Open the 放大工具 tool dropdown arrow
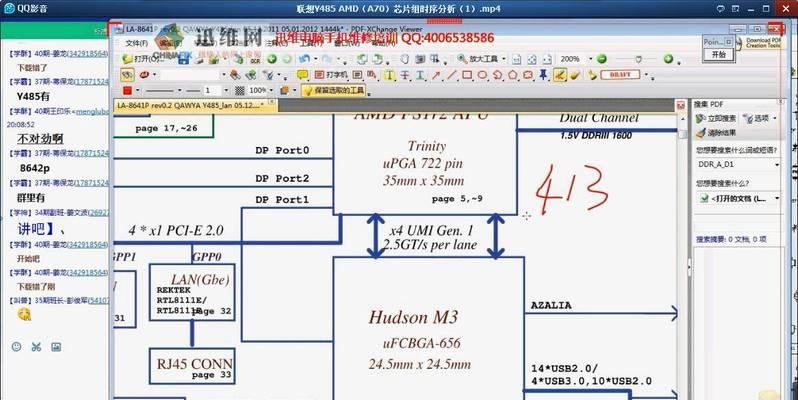Screen dimensions: 798x400 coord(504,59)
